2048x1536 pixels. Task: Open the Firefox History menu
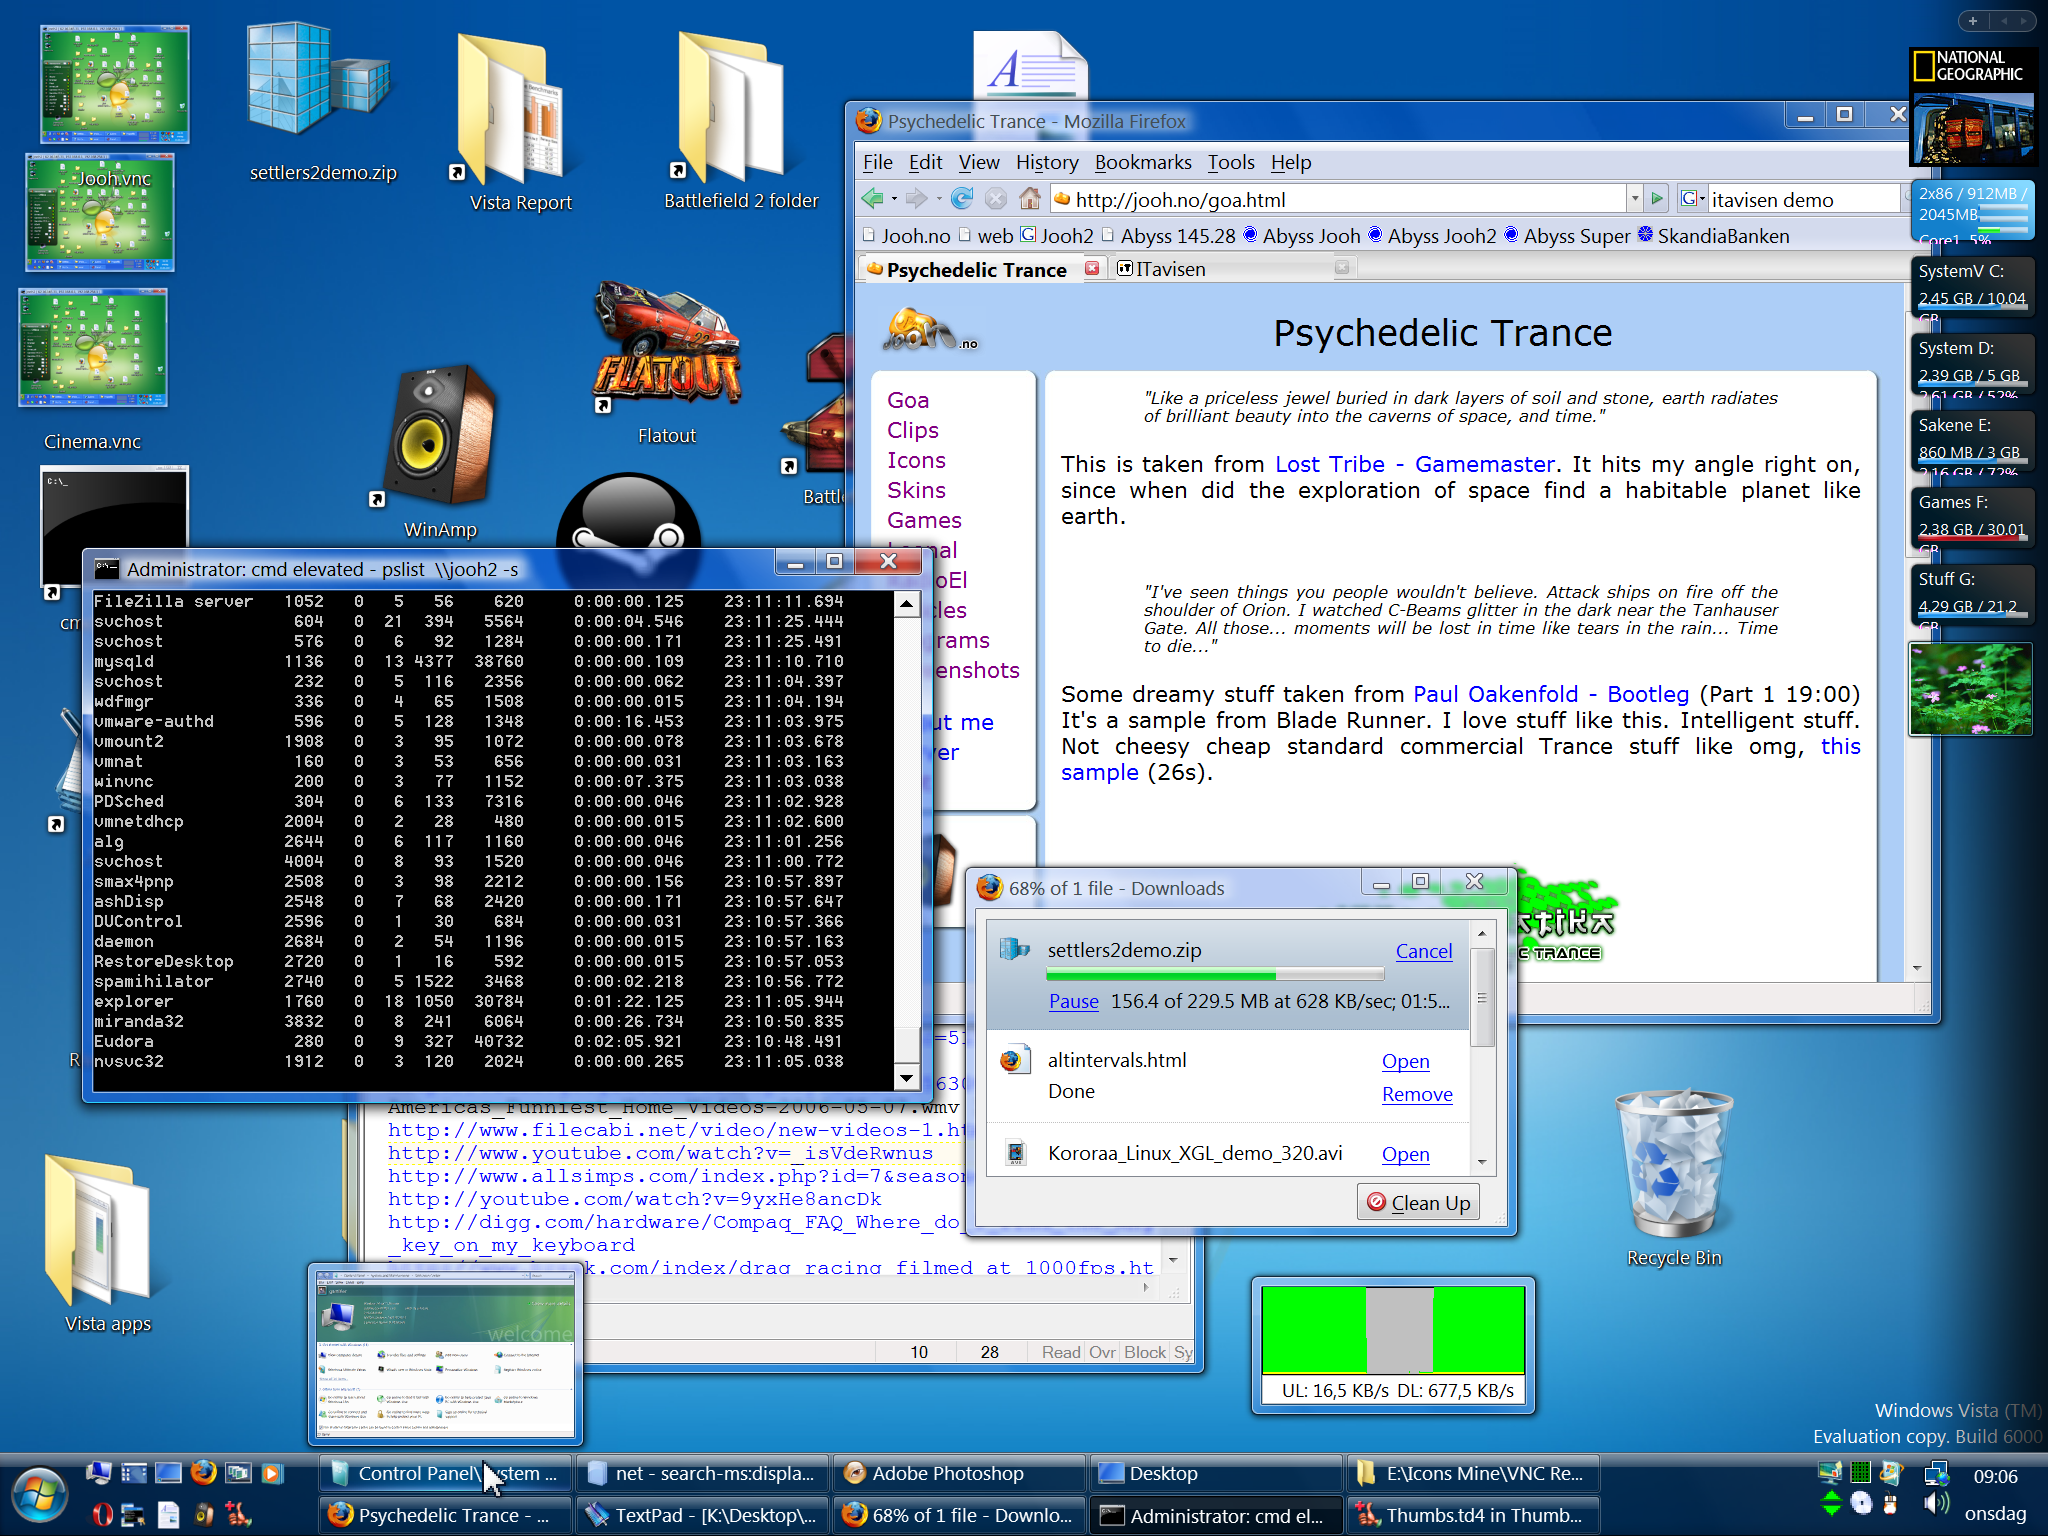click(1047, 162)
